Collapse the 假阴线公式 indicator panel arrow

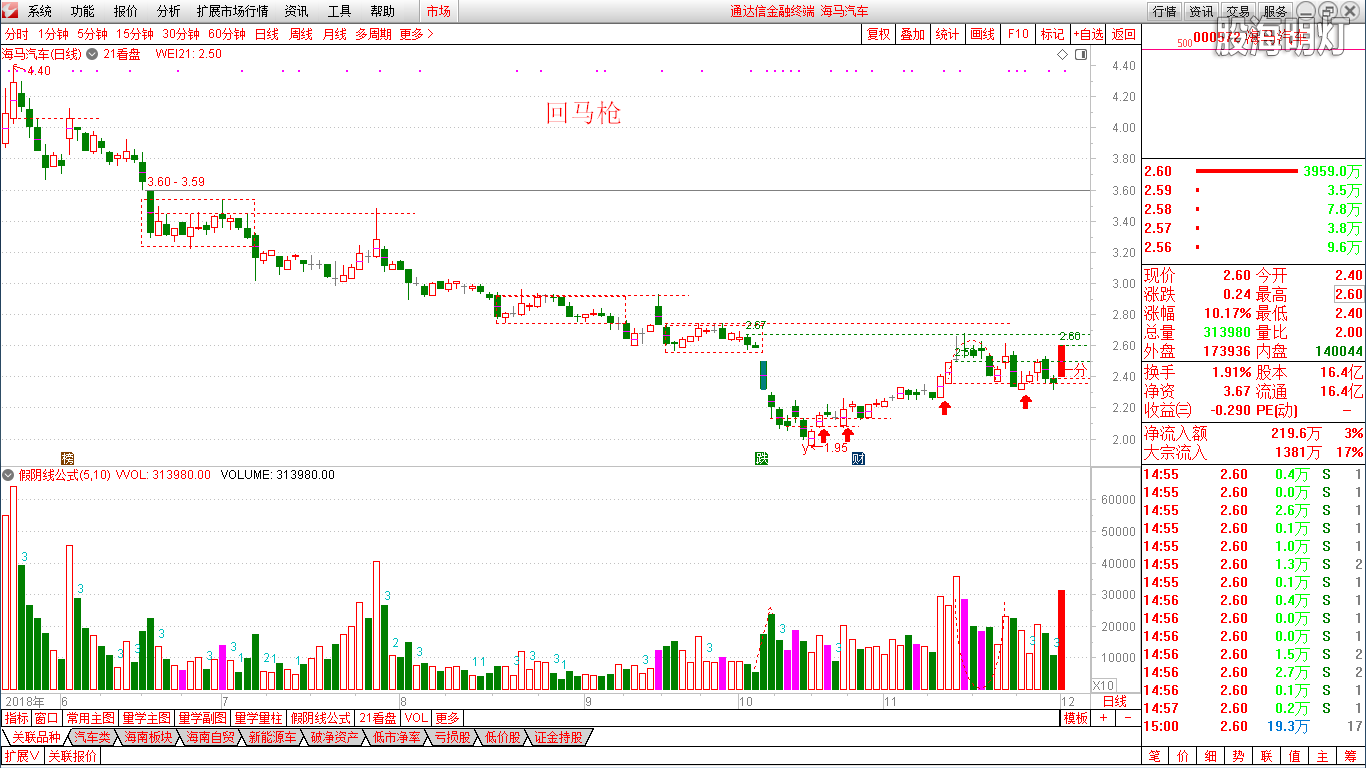9,475
